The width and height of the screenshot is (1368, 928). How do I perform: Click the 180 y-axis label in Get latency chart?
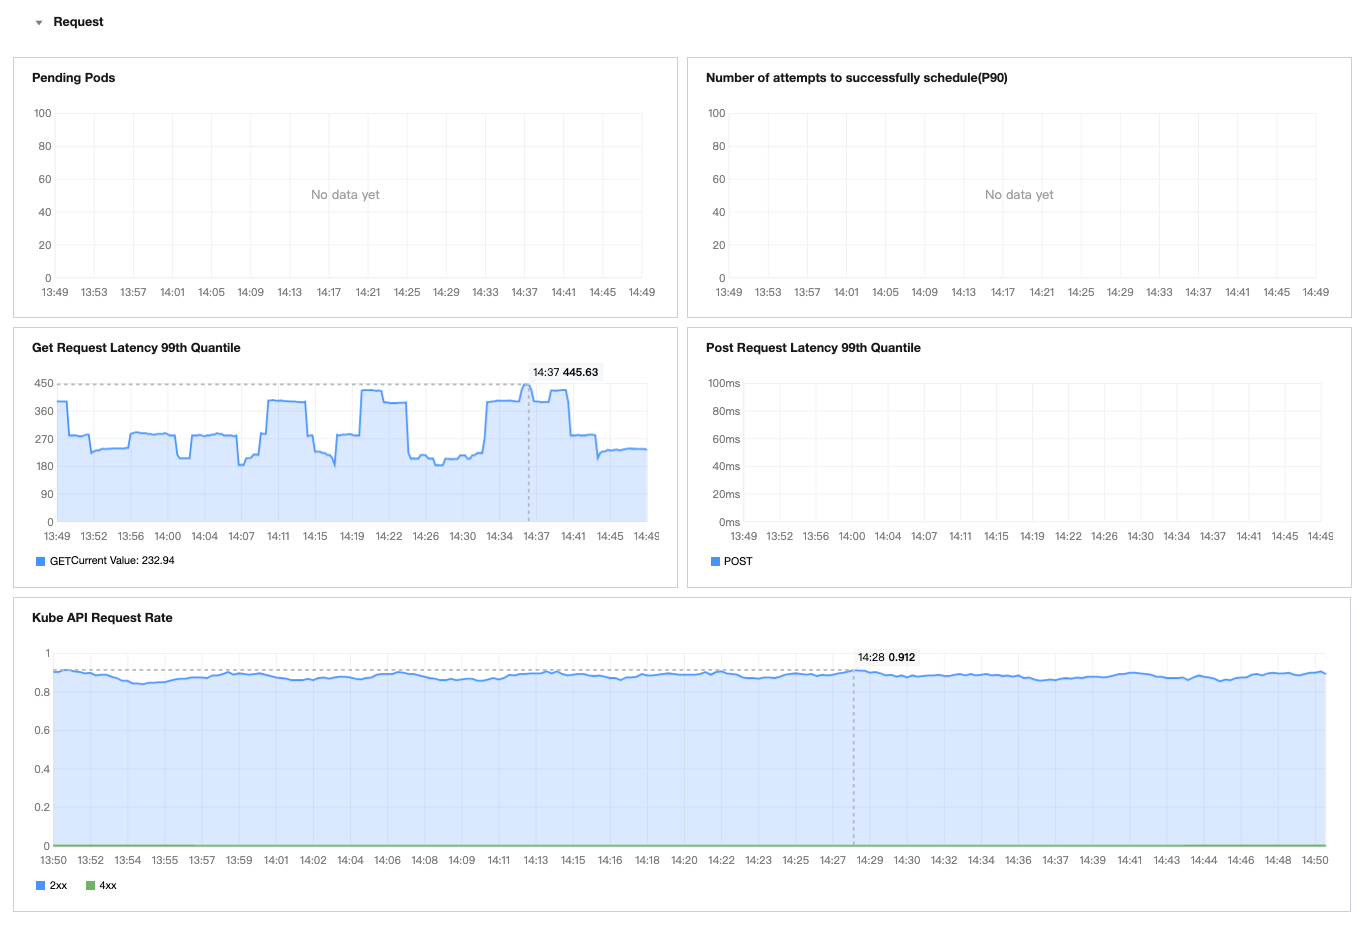[x=44, y=466]
